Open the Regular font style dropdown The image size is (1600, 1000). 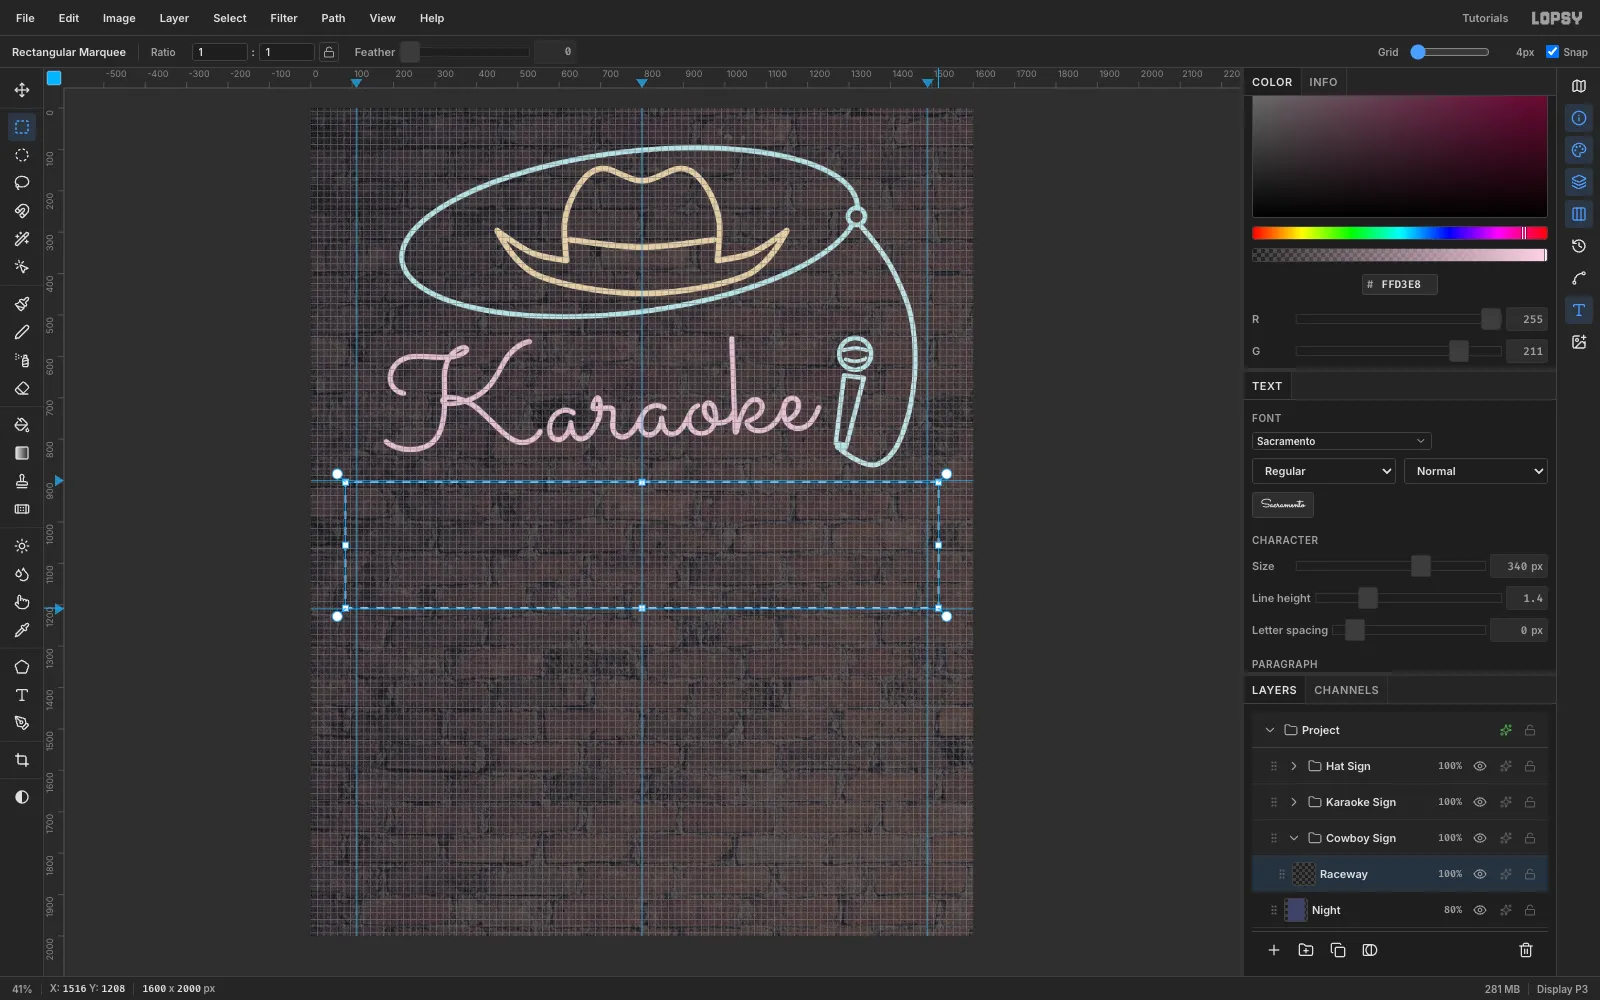pos(1324,471)
